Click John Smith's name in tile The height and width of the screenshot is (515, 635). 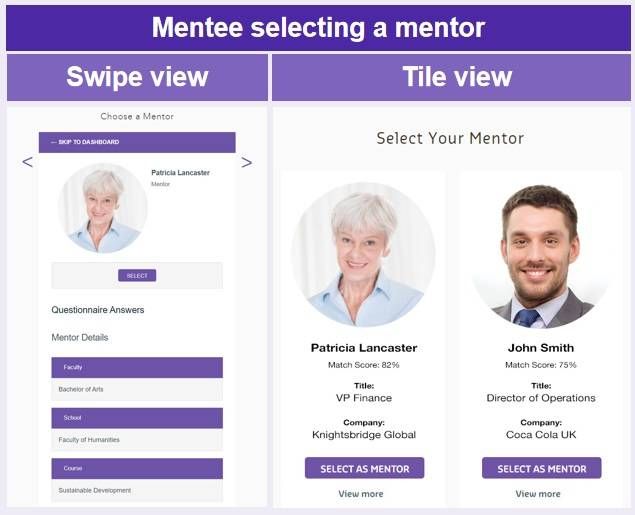(541, 348)
